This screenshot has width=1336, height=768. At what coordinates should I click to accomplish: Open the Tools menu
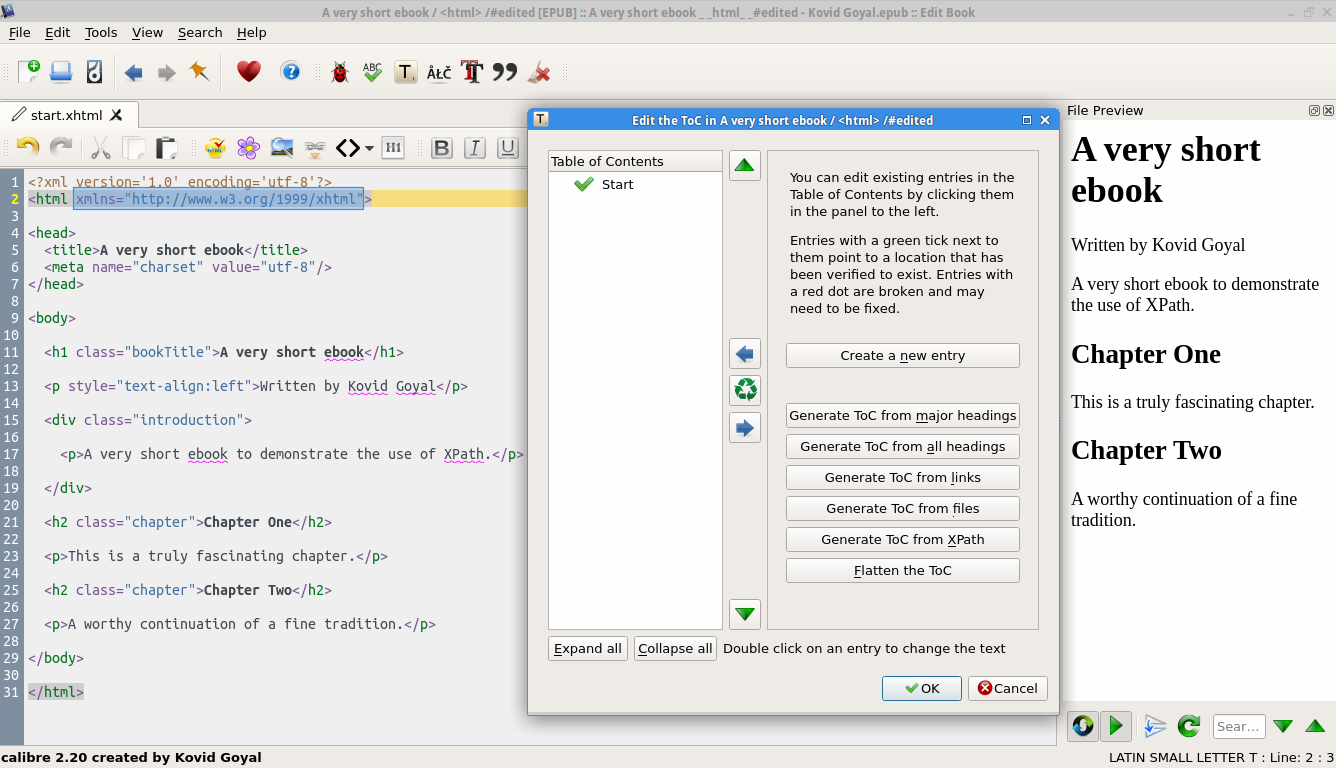click(101, 32)
